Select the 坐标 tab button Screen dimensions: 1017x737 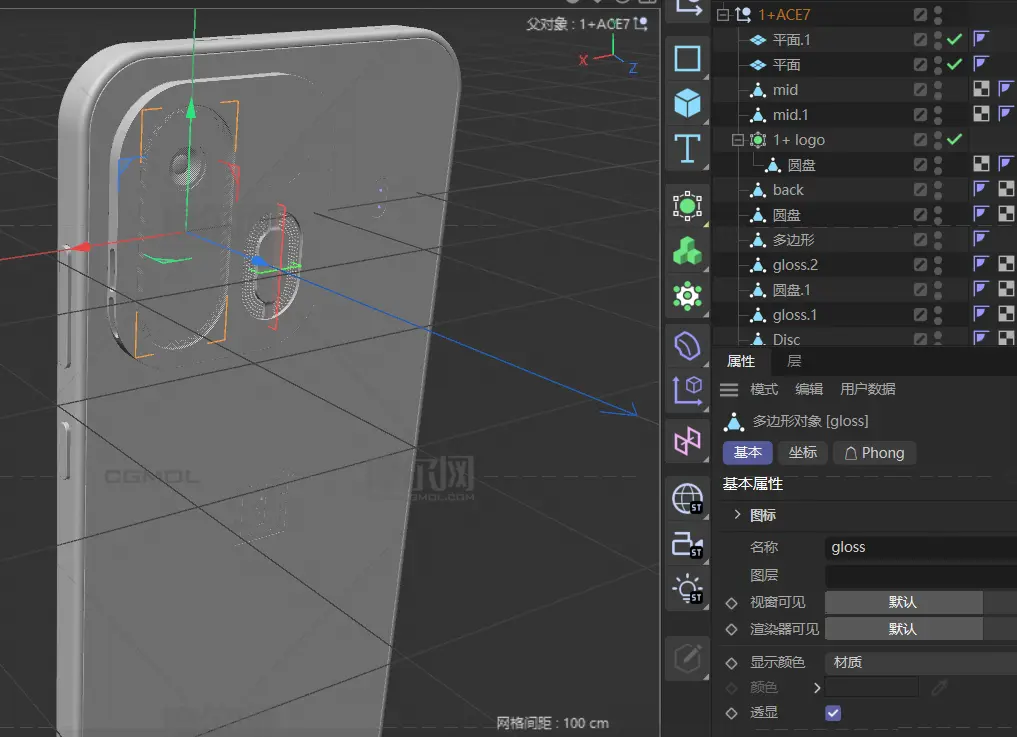[802, 453]
